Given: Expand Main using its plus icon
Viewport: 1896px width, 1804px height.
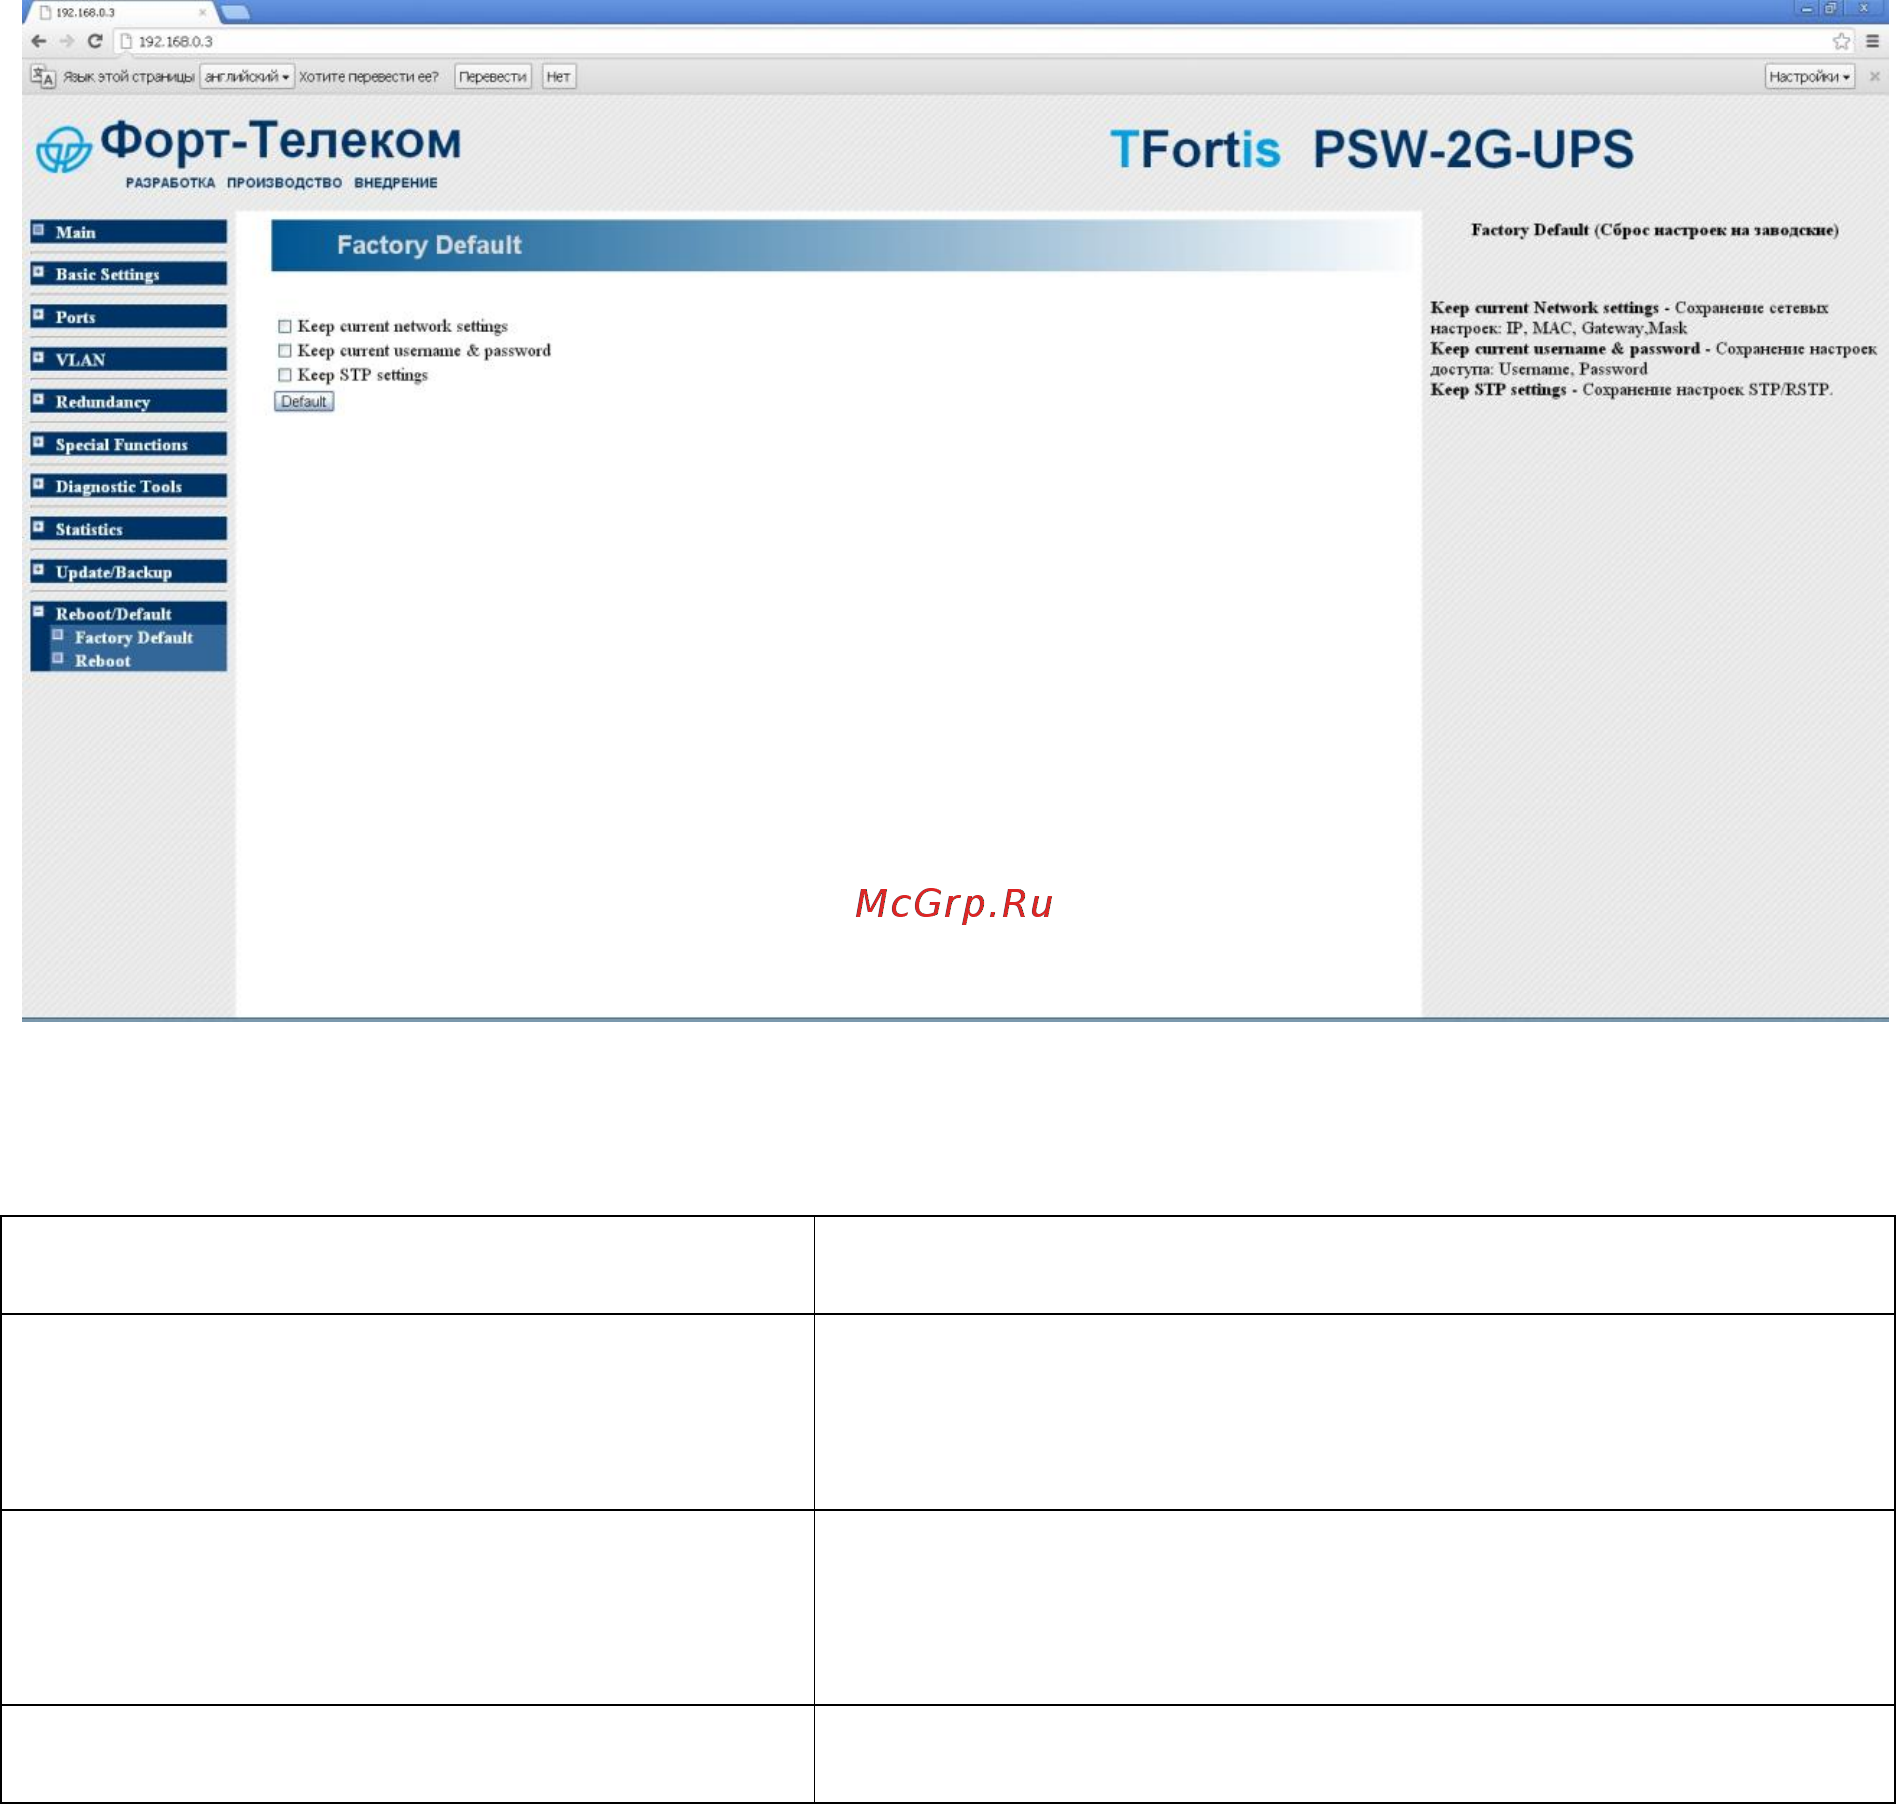Looking at the screenshot, I should click(38, 230).
